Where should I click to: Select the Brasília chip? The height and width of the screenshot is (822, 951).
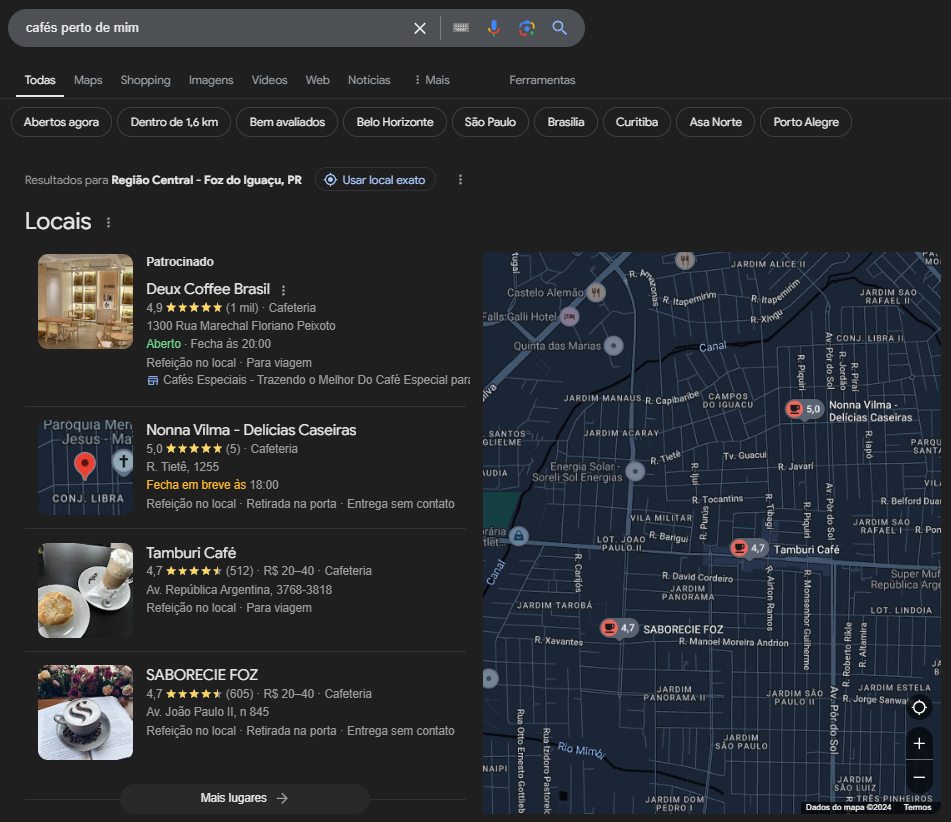coord(566,122)
